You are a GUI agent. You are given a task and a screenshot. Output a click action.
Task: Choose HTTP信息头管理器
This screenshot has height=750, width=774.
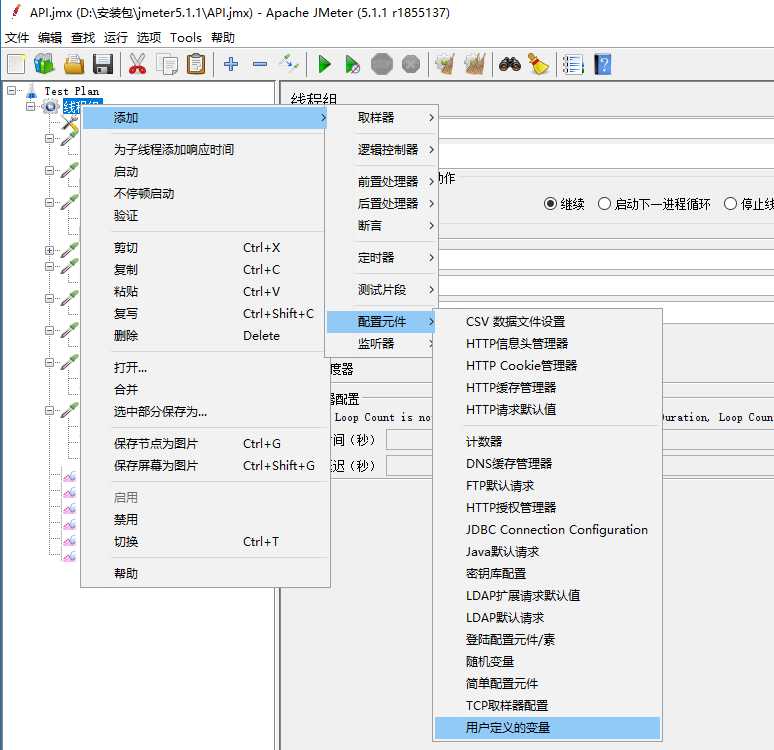click(x=547, y=344)
